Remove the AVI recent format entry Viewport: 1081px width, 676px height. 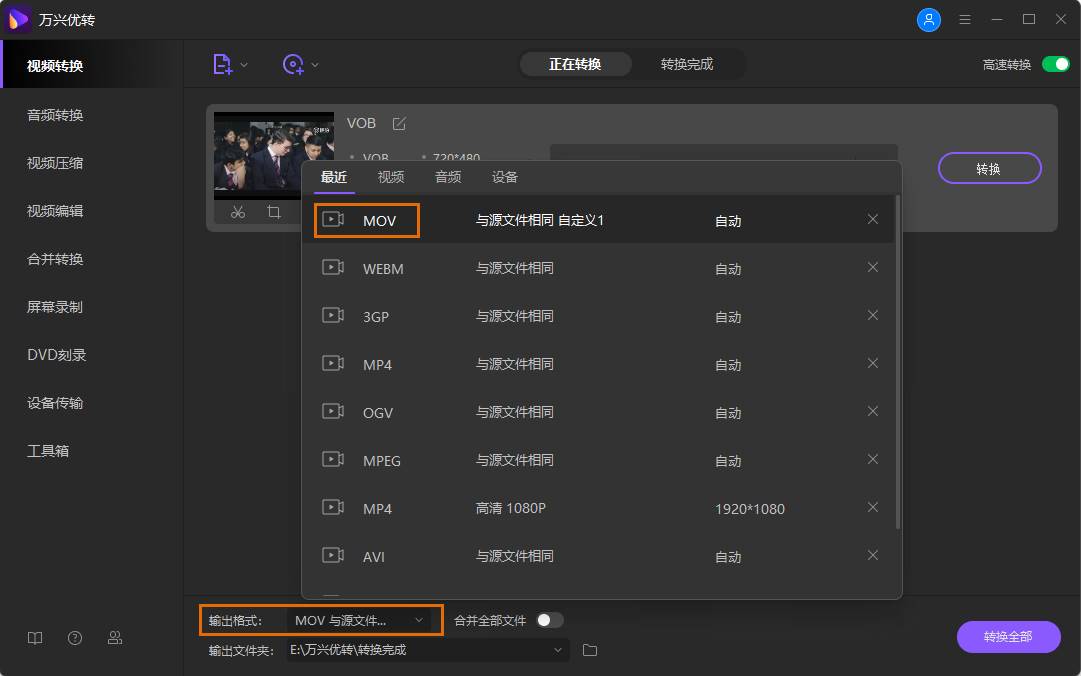[x=873, y=555]
